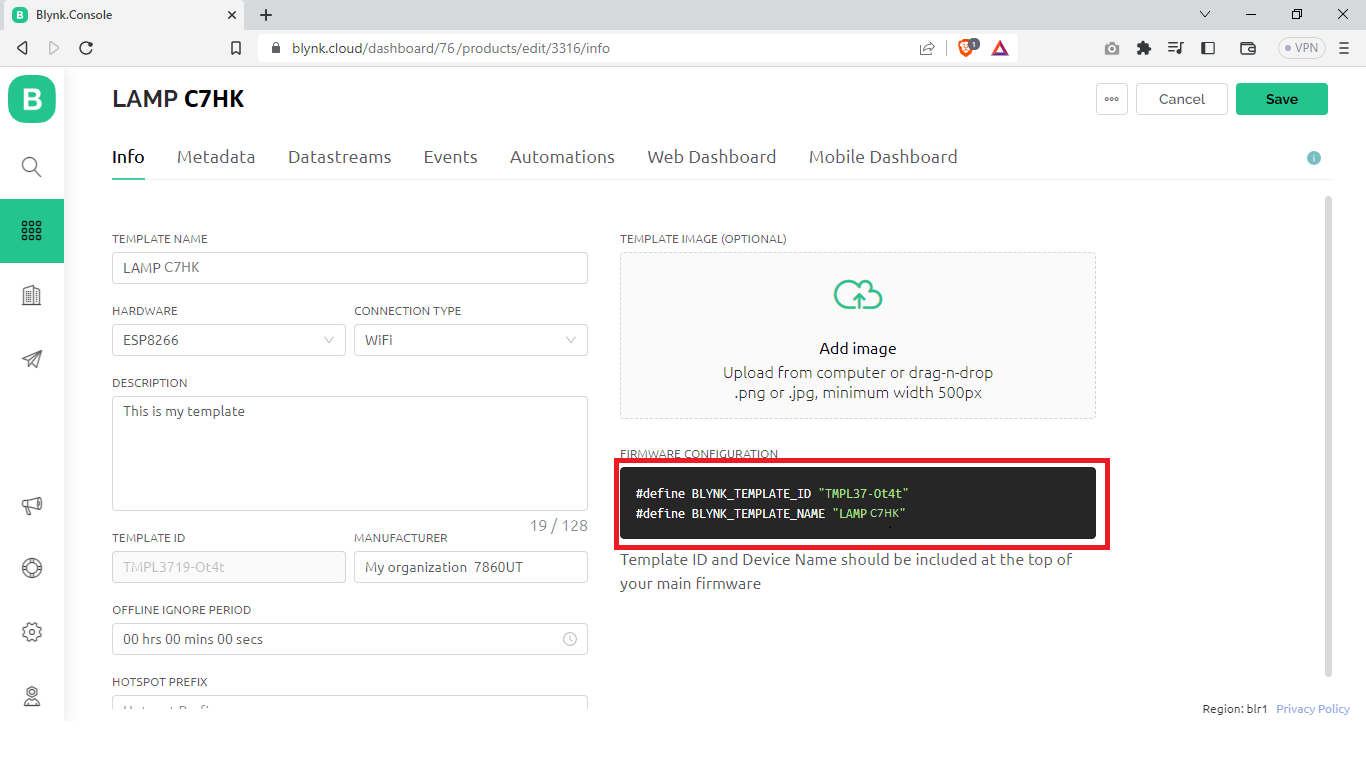Open the organization building icon
The width and height of the screenshot is (1366, 768).
32,295
